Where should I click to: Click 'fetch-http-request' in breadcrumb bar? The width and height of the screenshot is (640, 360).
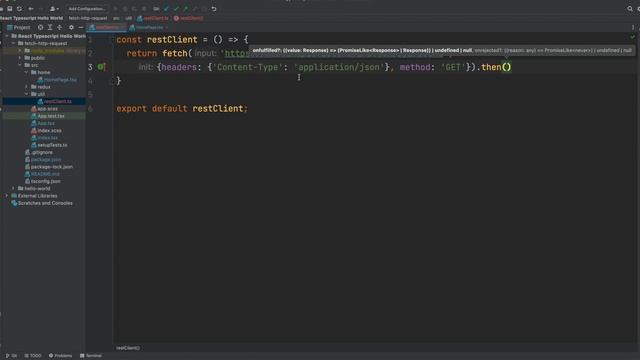tap(88, 18)
